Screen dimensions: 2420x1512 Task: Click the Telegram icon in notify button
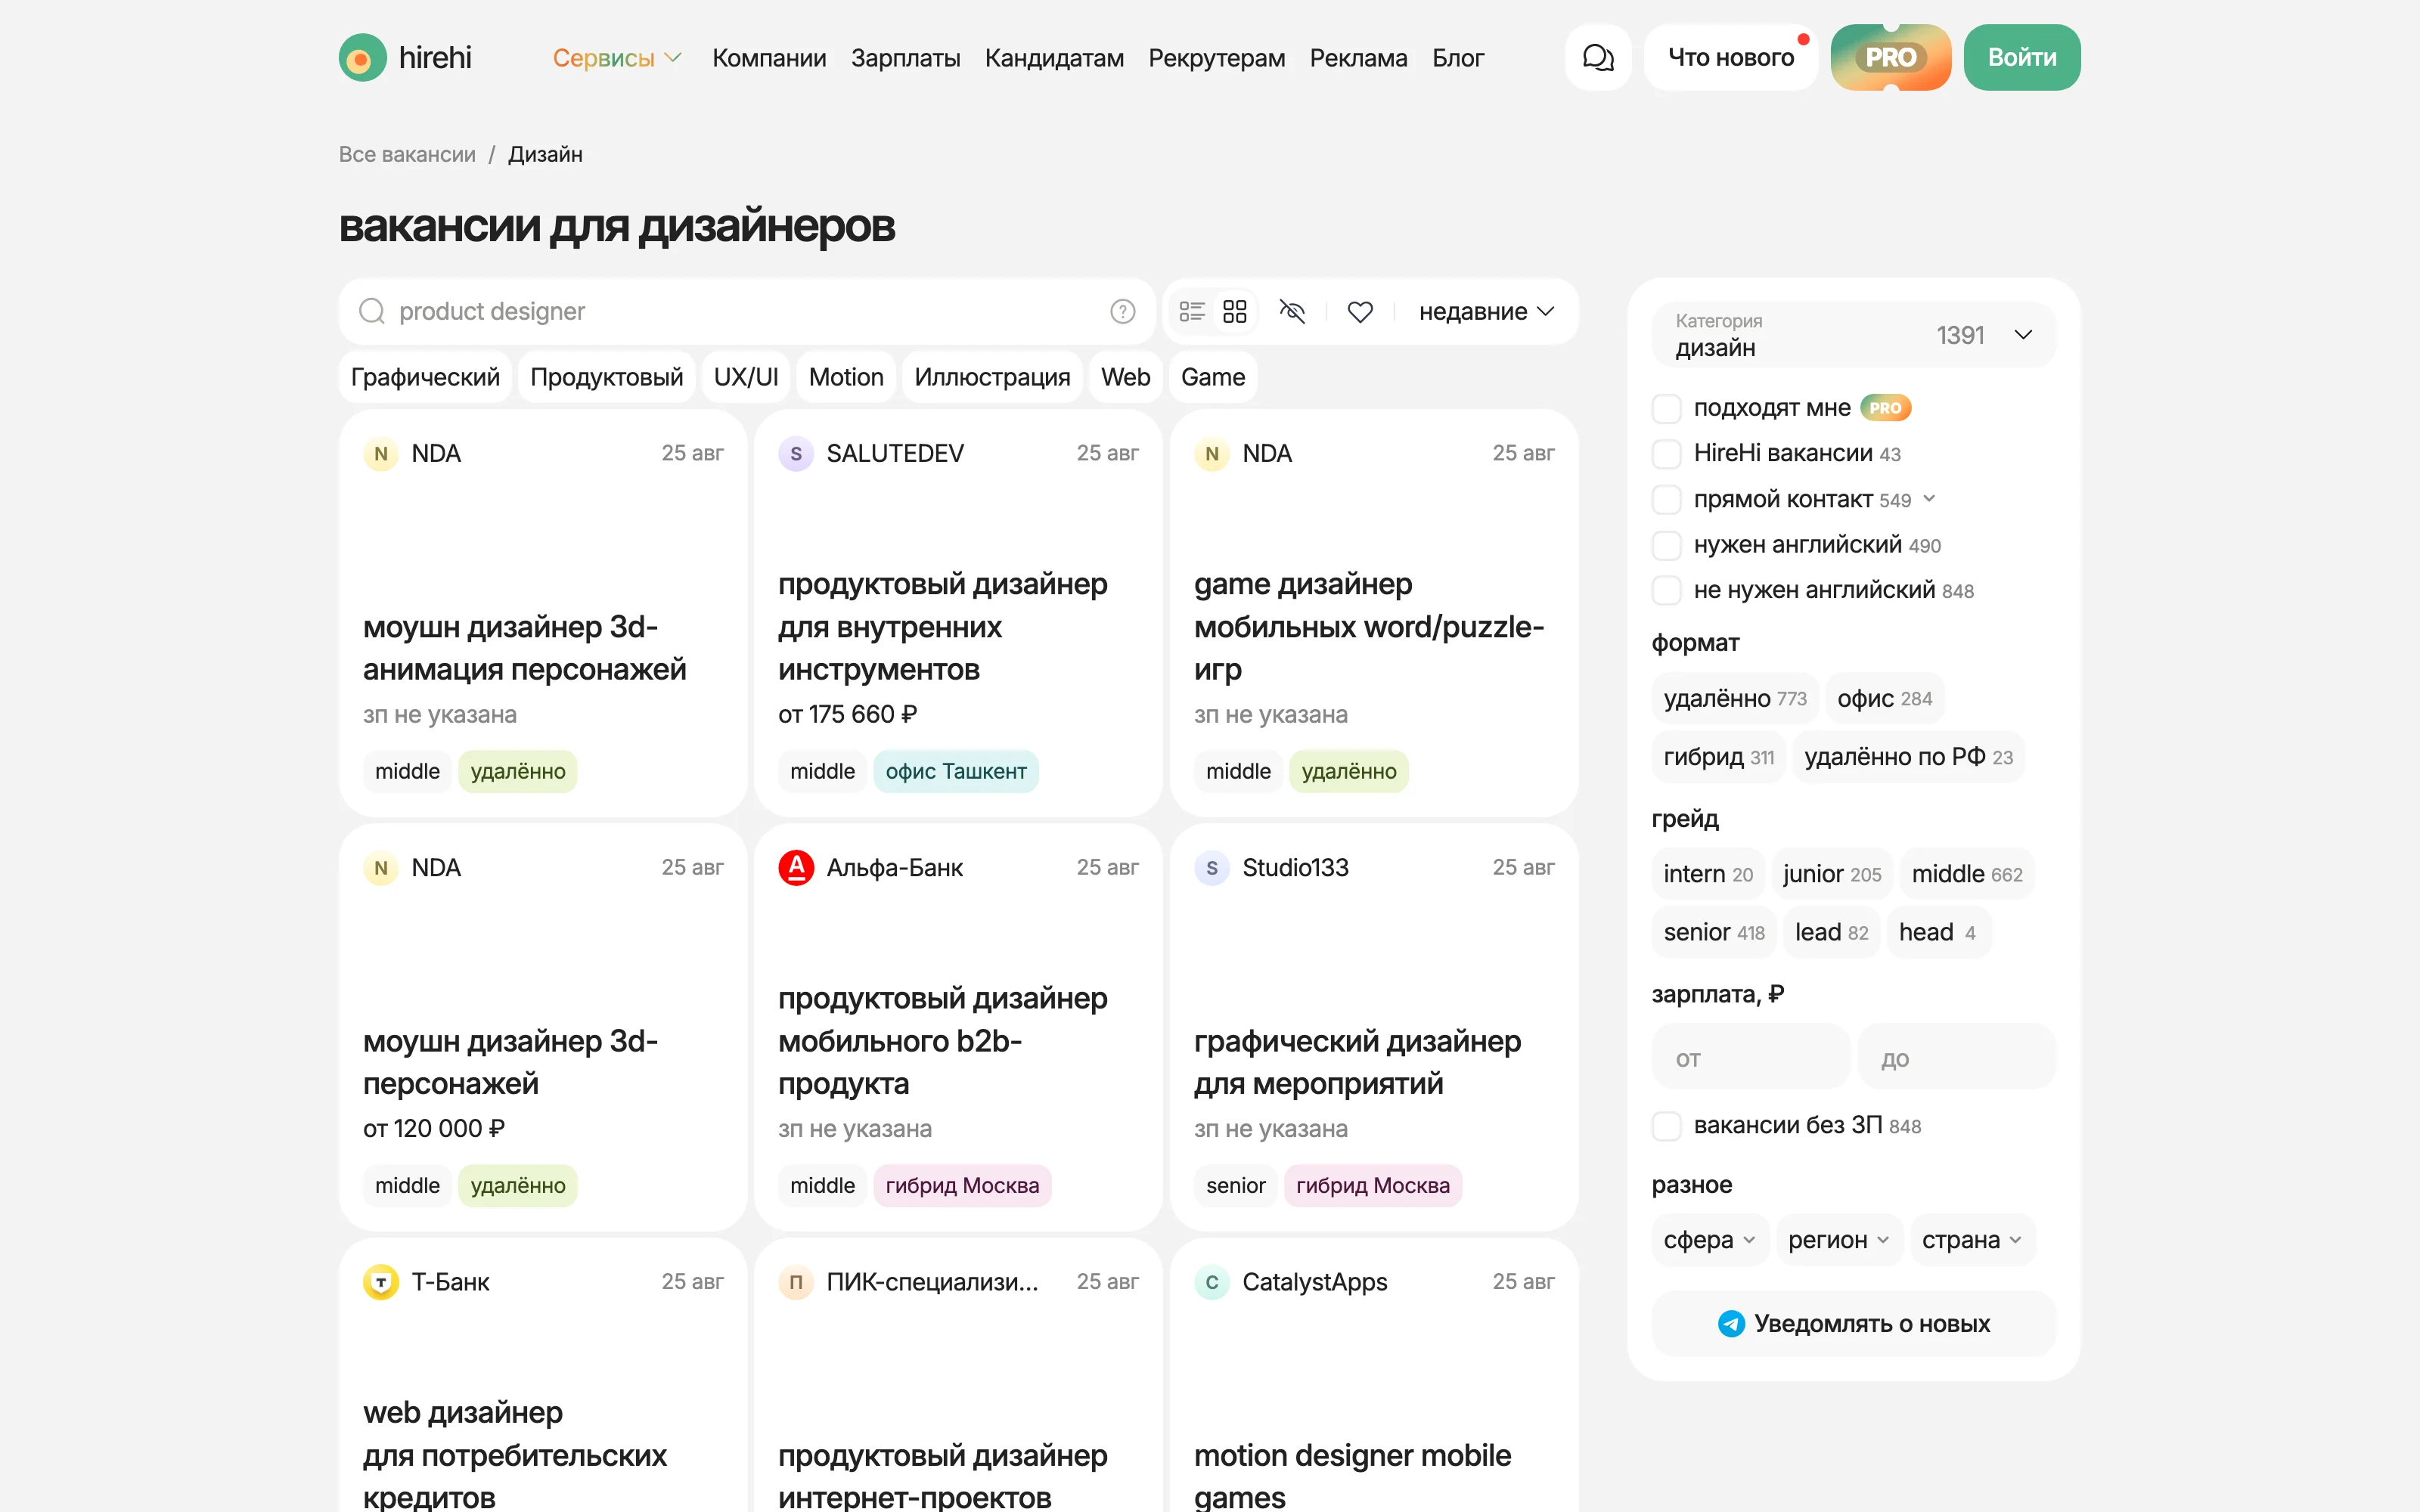1731,1323
